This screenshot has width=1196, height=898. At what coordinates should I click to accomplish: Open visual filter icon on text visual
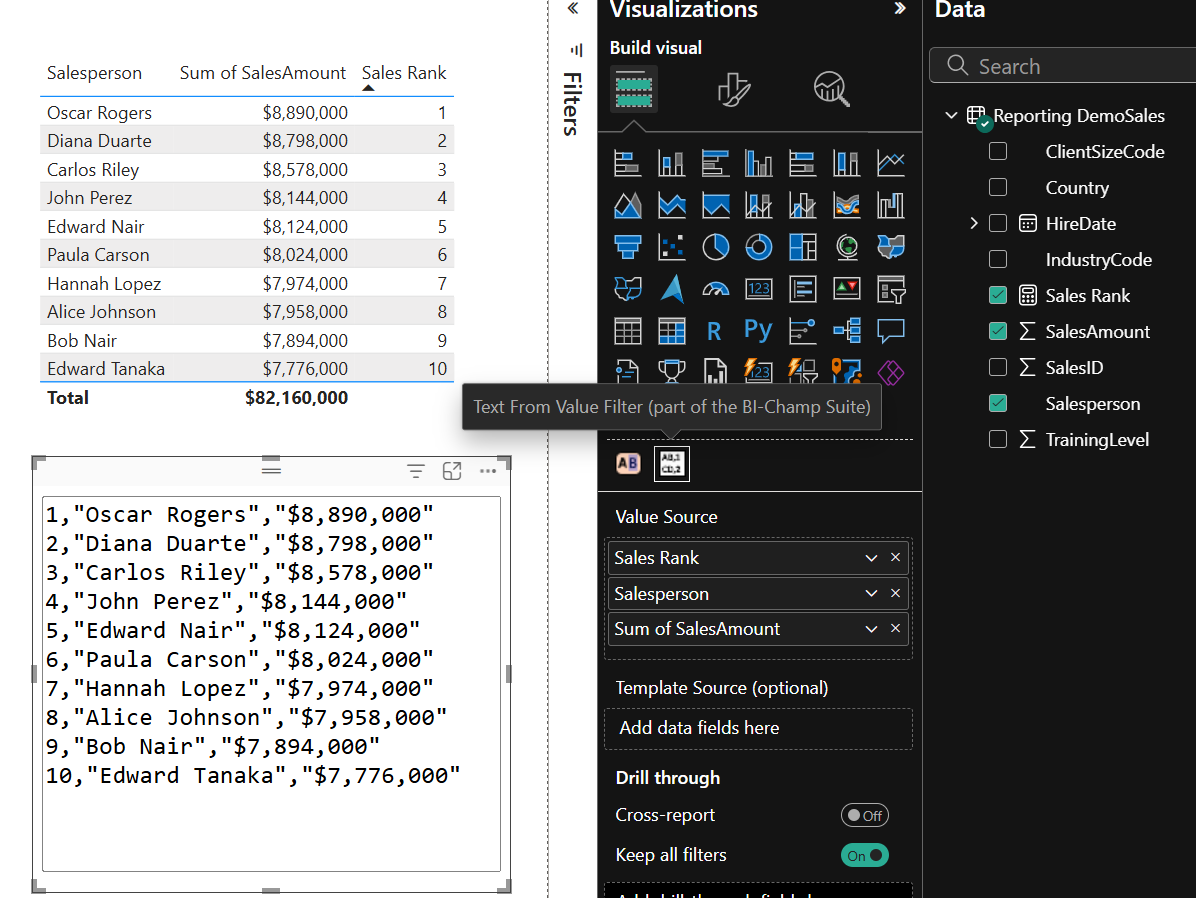click(416, 472)
